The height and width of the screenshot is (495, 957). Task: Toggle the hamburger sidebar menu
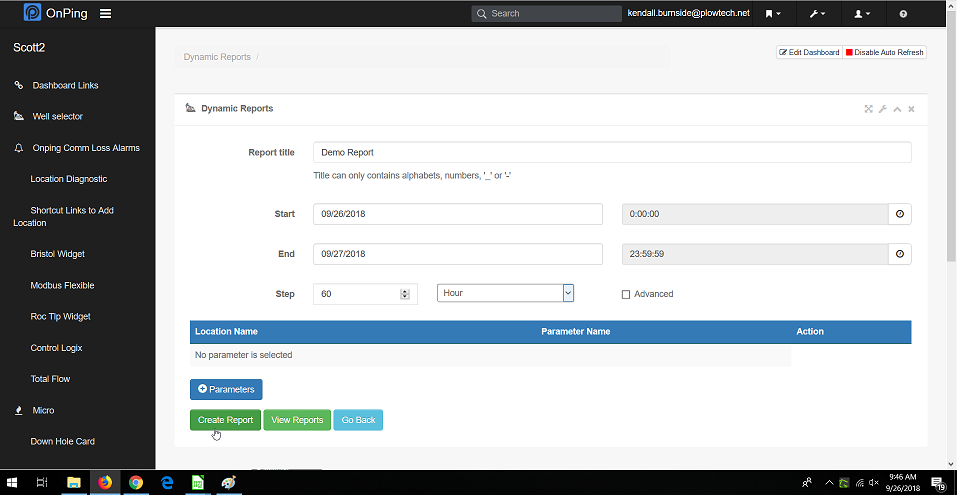(105, 14)
